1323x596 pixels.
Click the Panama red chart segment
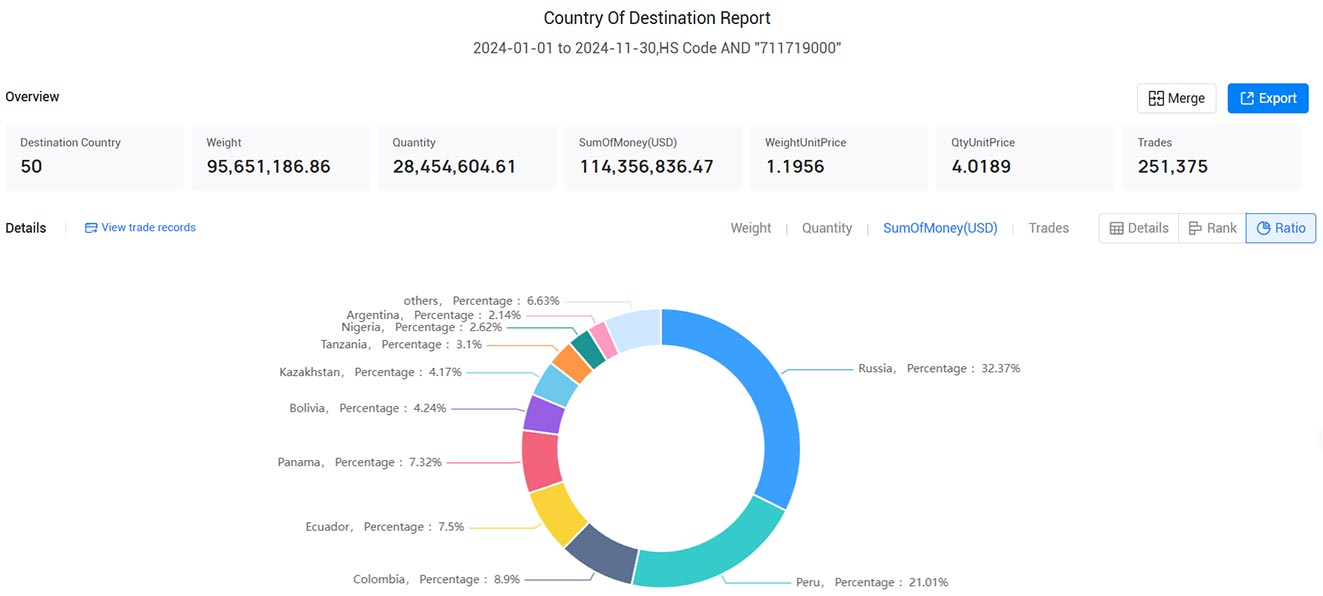pos(539,461)
